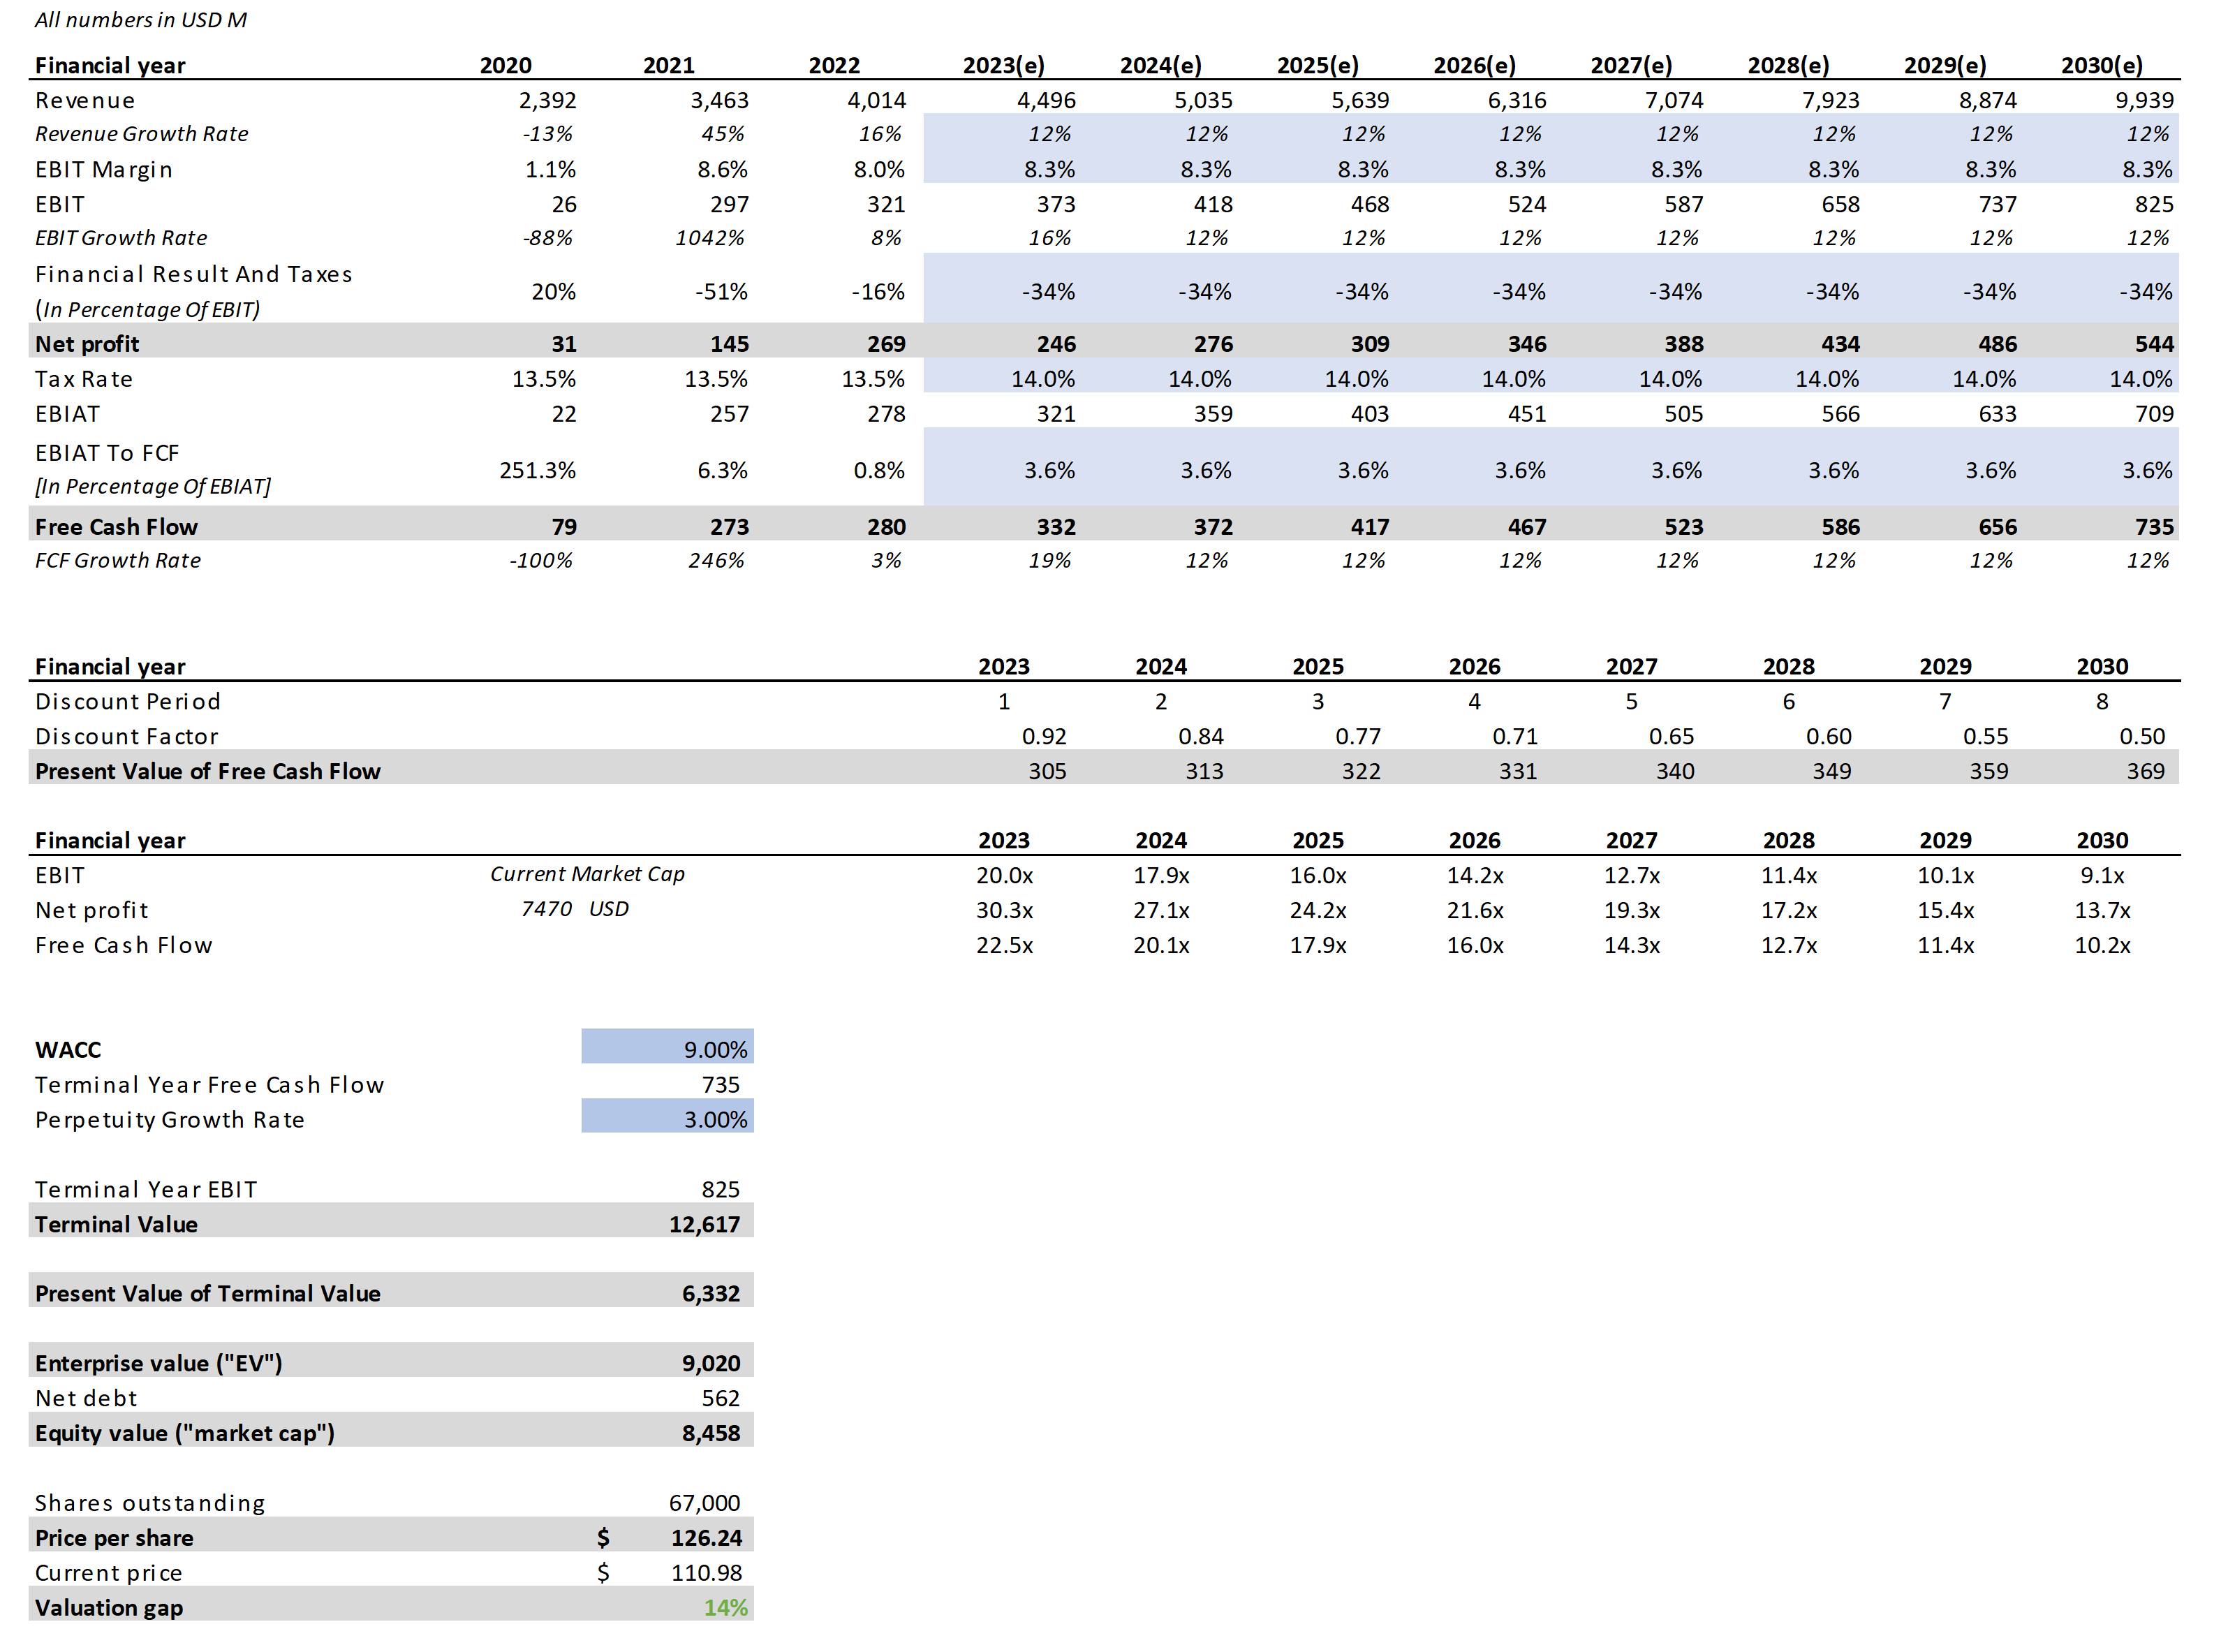Viewport: 2221px width, 1652px height.
Task: Select the Current Market Cap label
Action: pos(587,874)
